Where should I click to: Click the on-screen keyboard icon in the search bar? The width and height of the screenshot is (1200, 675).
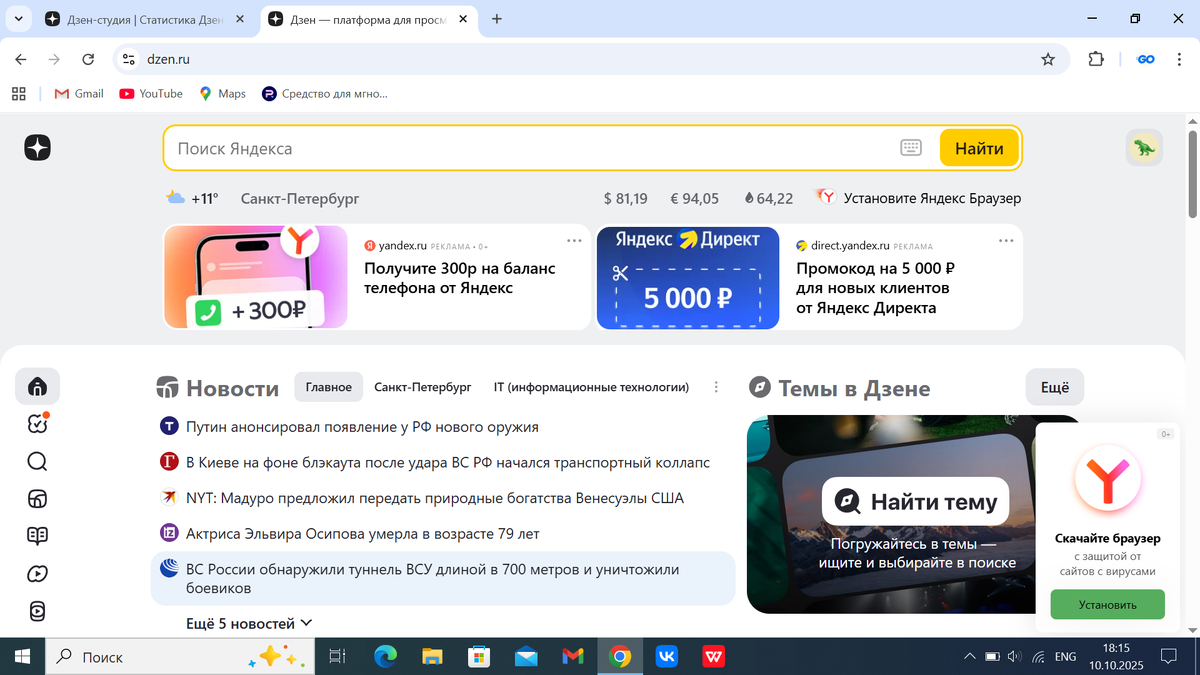pos(911,147)
